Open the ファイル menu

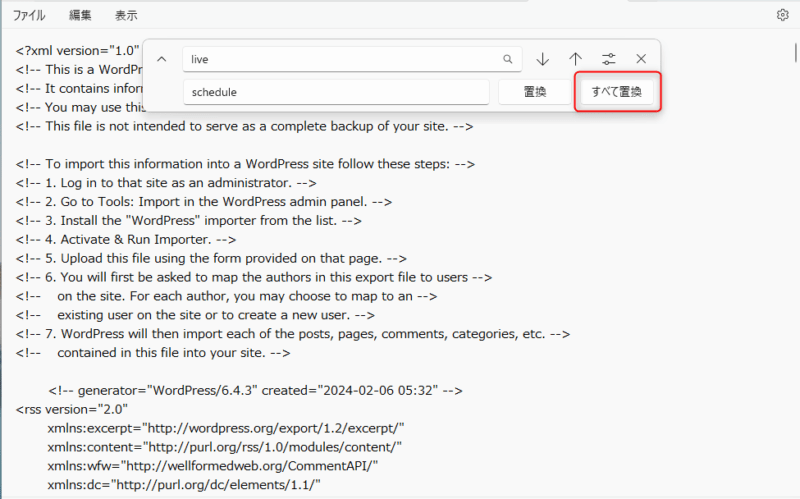28,15
